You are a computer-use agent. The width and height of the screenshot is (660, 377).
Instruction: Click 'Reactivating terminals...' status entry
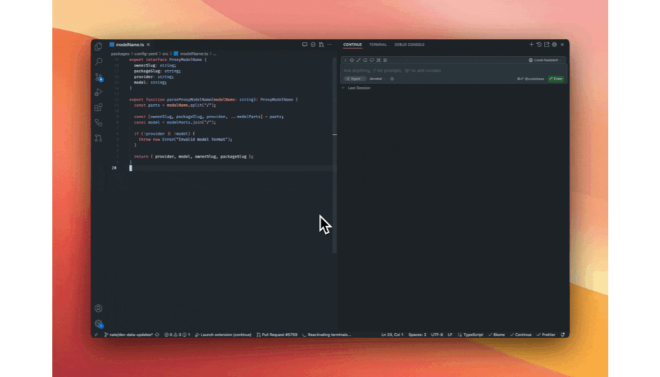pyautogui.click(x=327, y=335)
